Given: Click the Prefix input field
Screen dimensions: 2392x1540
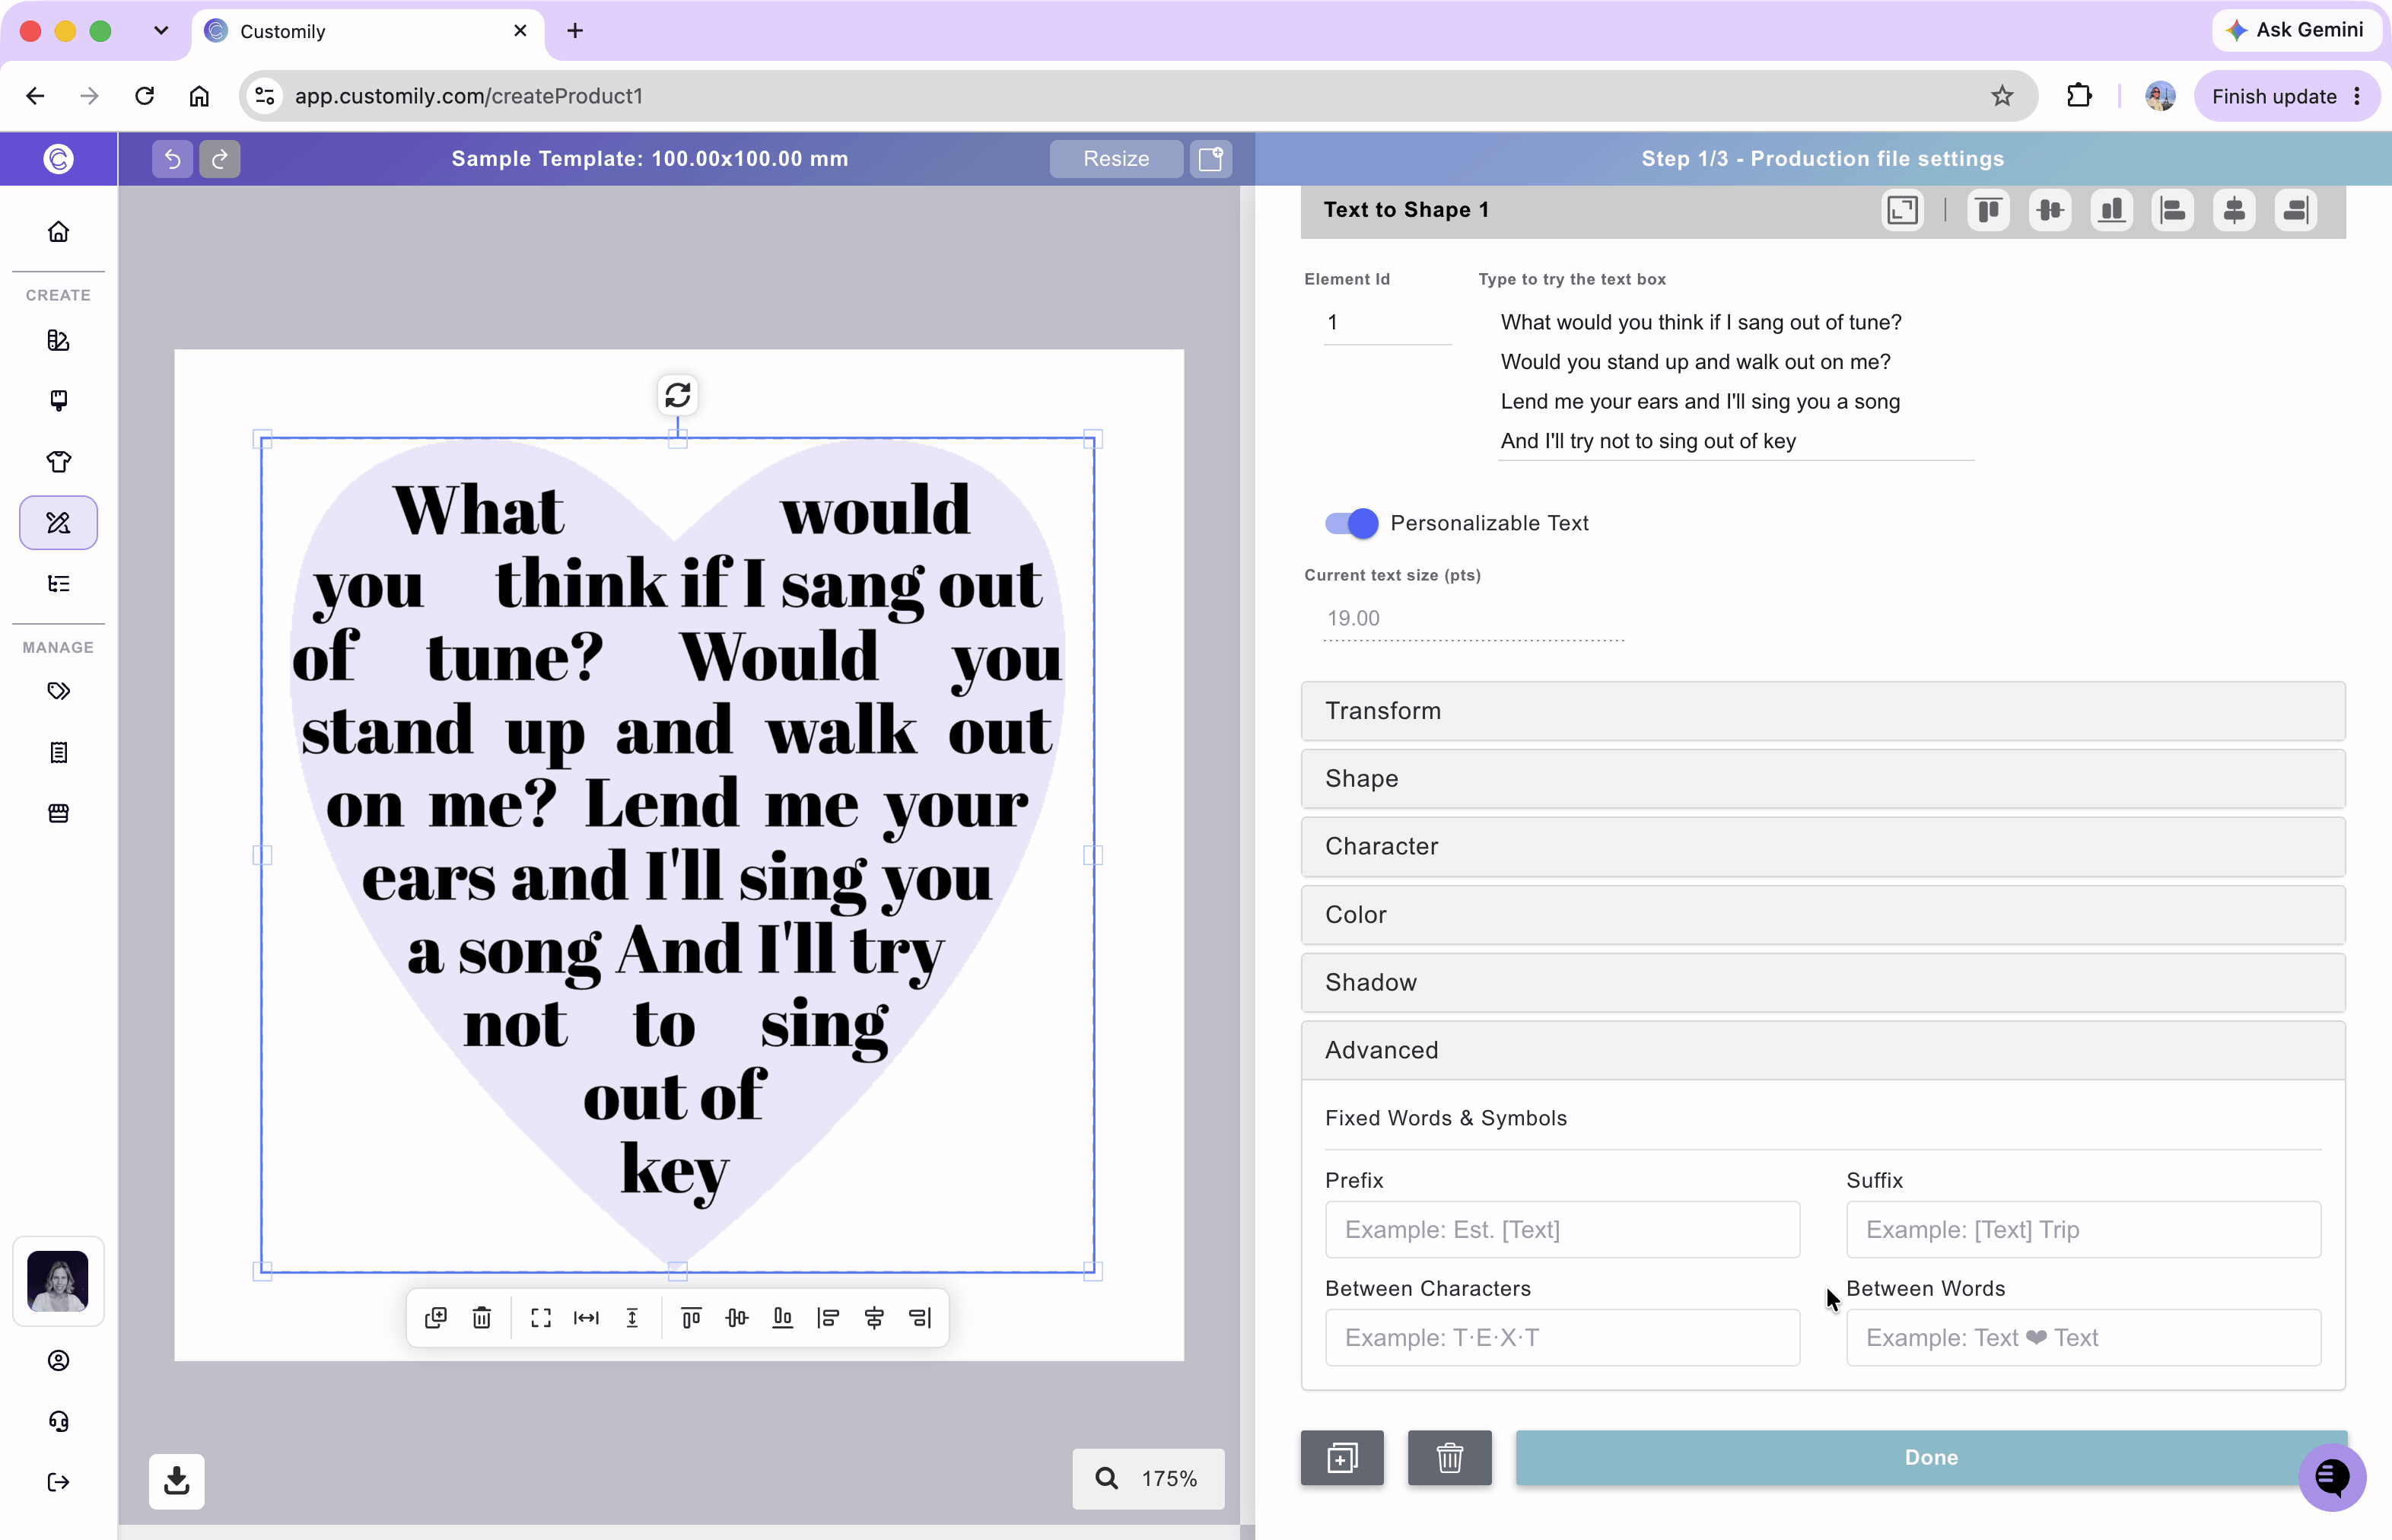Looking at the screenshot, I should (x=1562, y=1230).
